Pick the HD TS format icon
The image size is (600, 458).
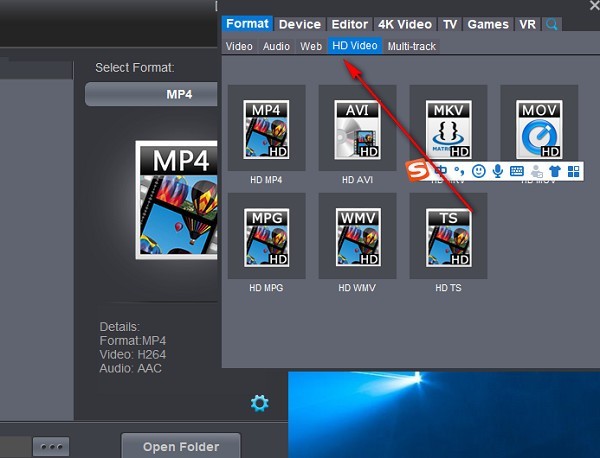[448, 236]
